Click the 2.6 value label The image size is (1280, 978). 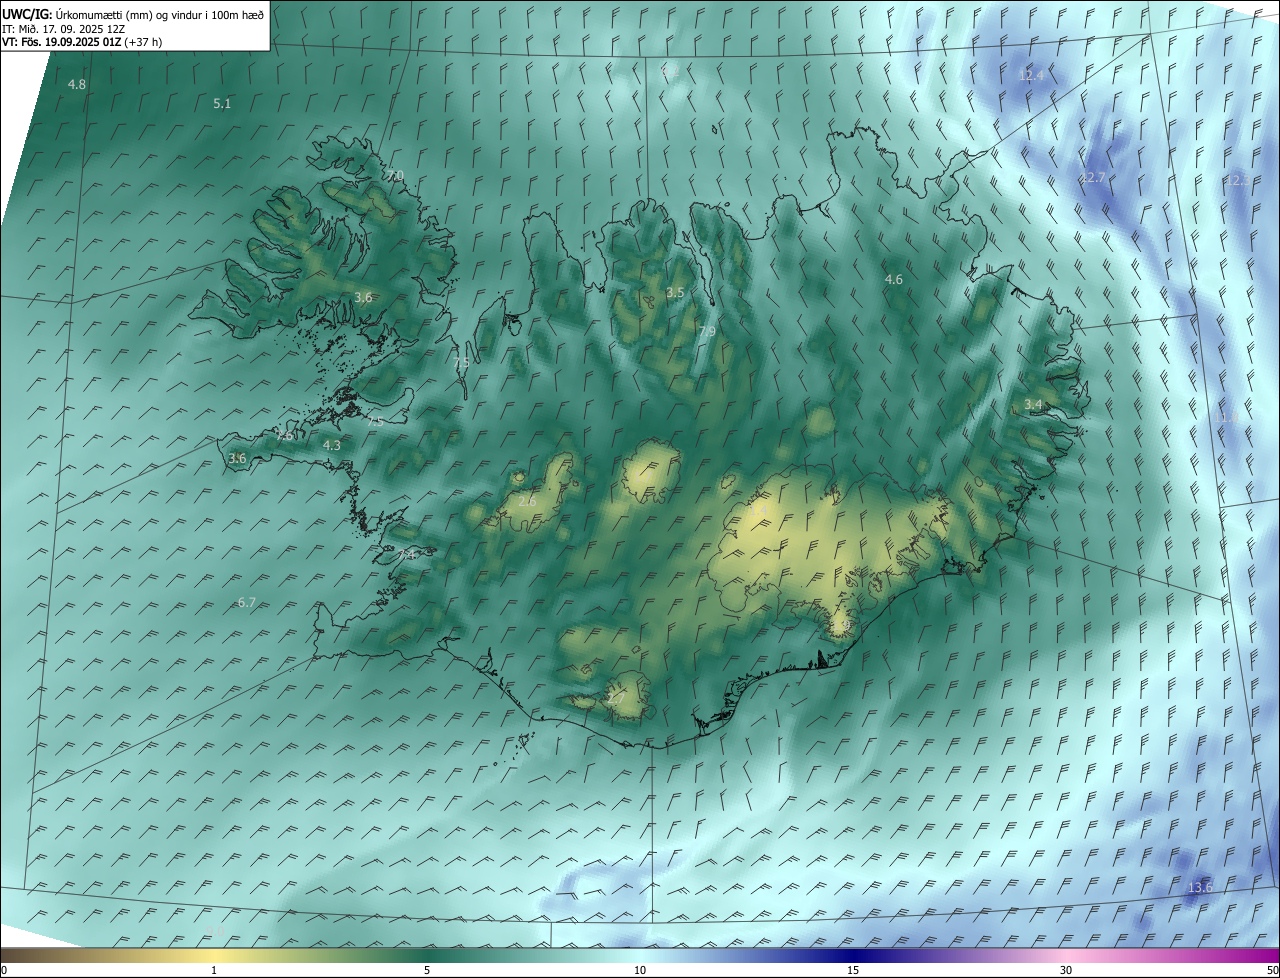(x=527, y=501)
